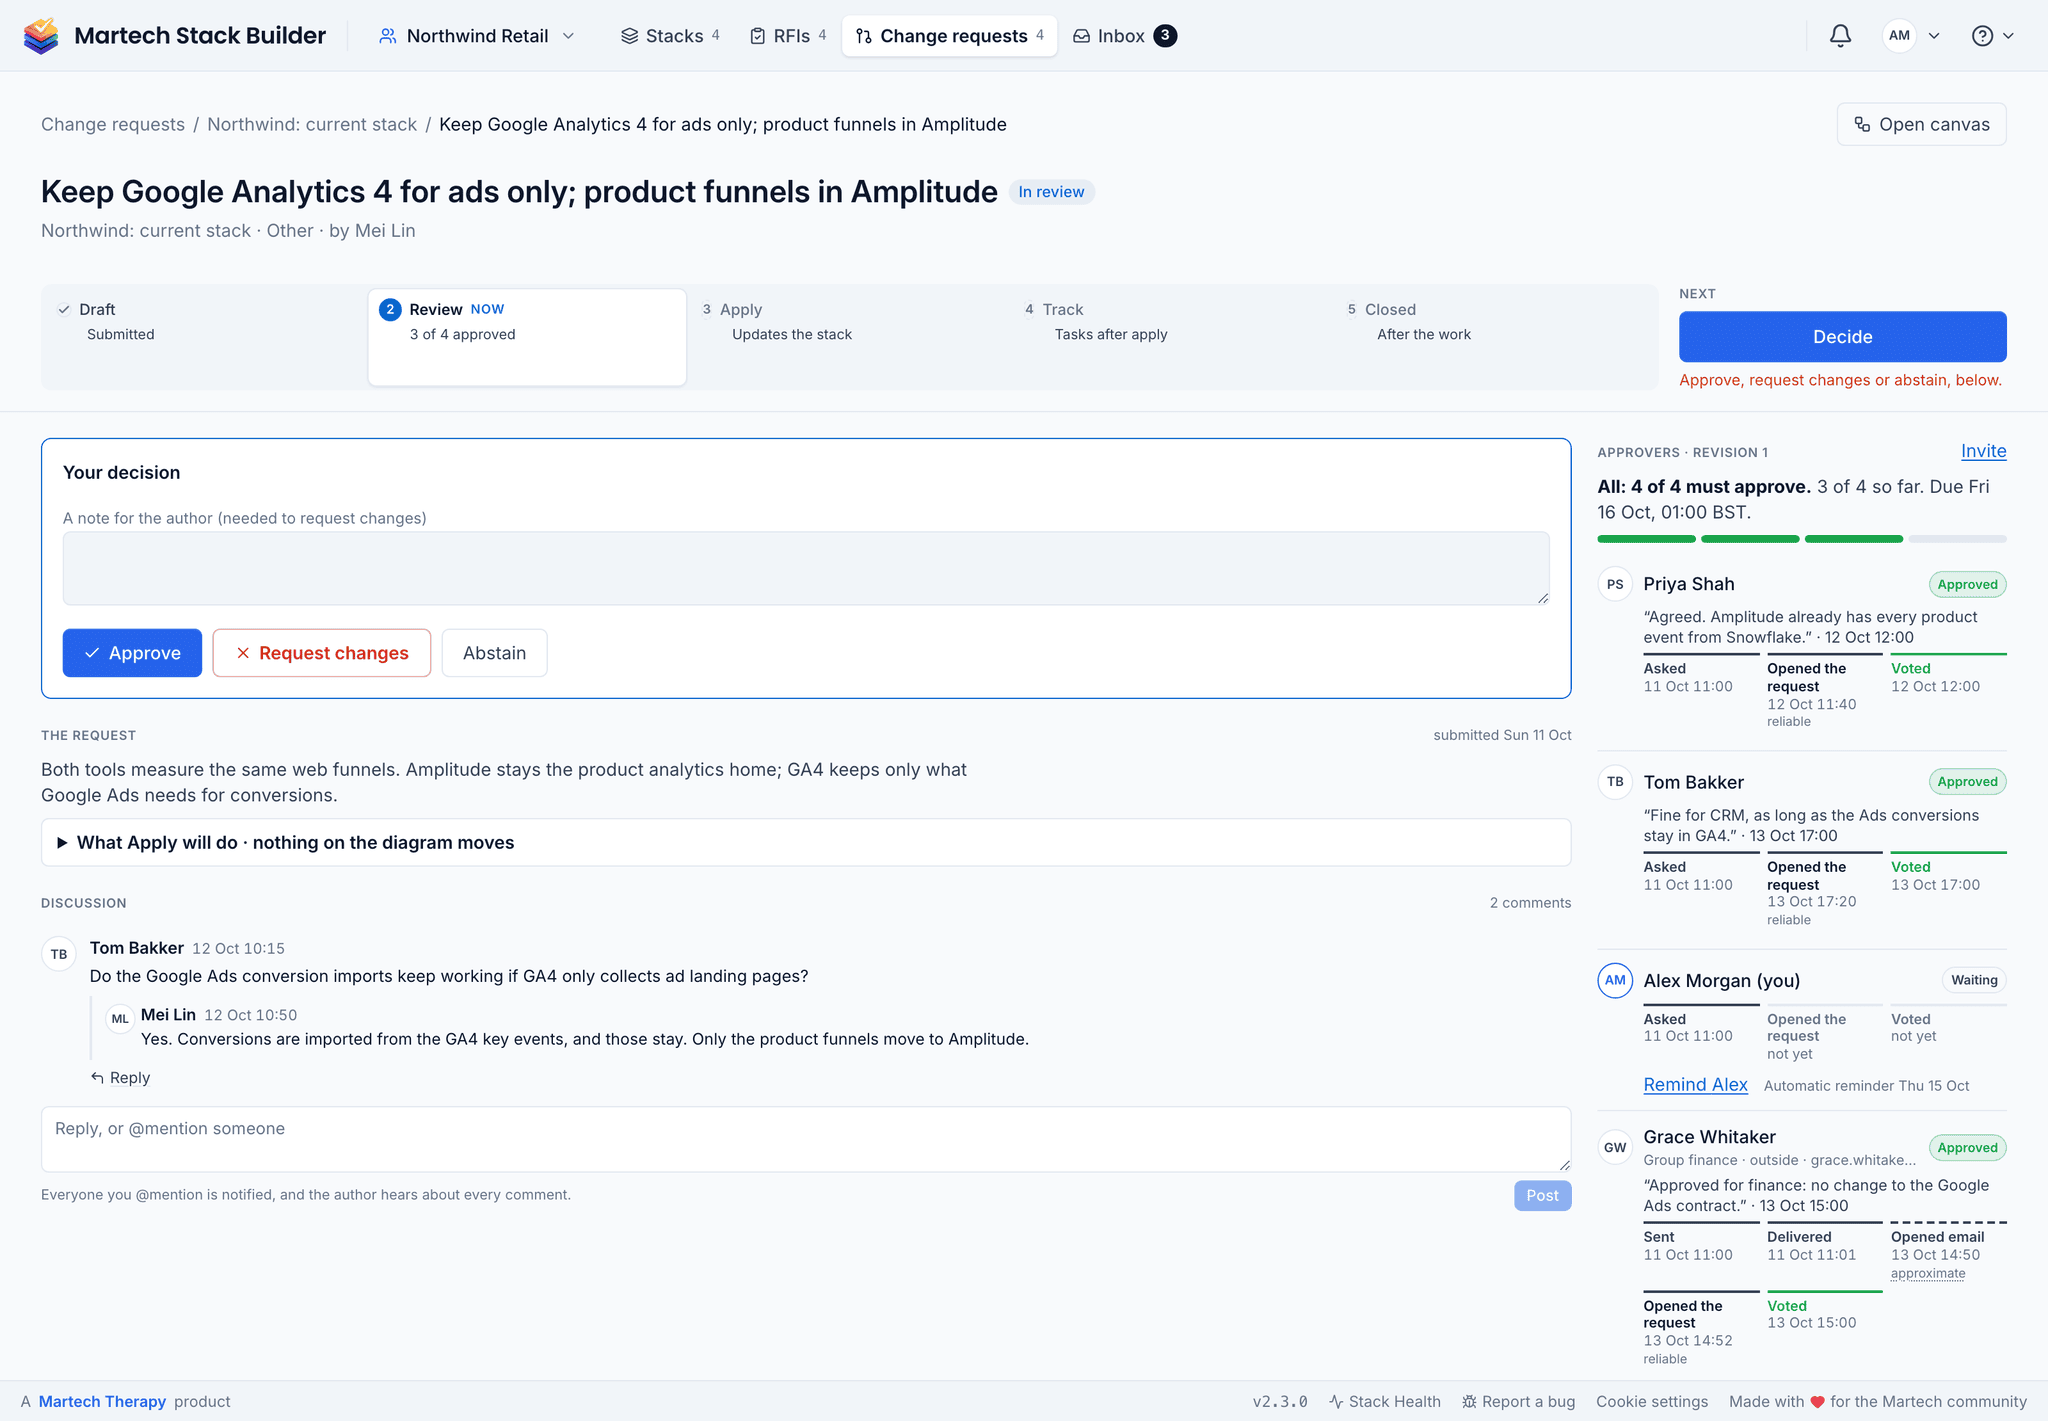Select the Apply step in the tracker
Viewport: 2048px width, 1421px height.
coord(850,337)
